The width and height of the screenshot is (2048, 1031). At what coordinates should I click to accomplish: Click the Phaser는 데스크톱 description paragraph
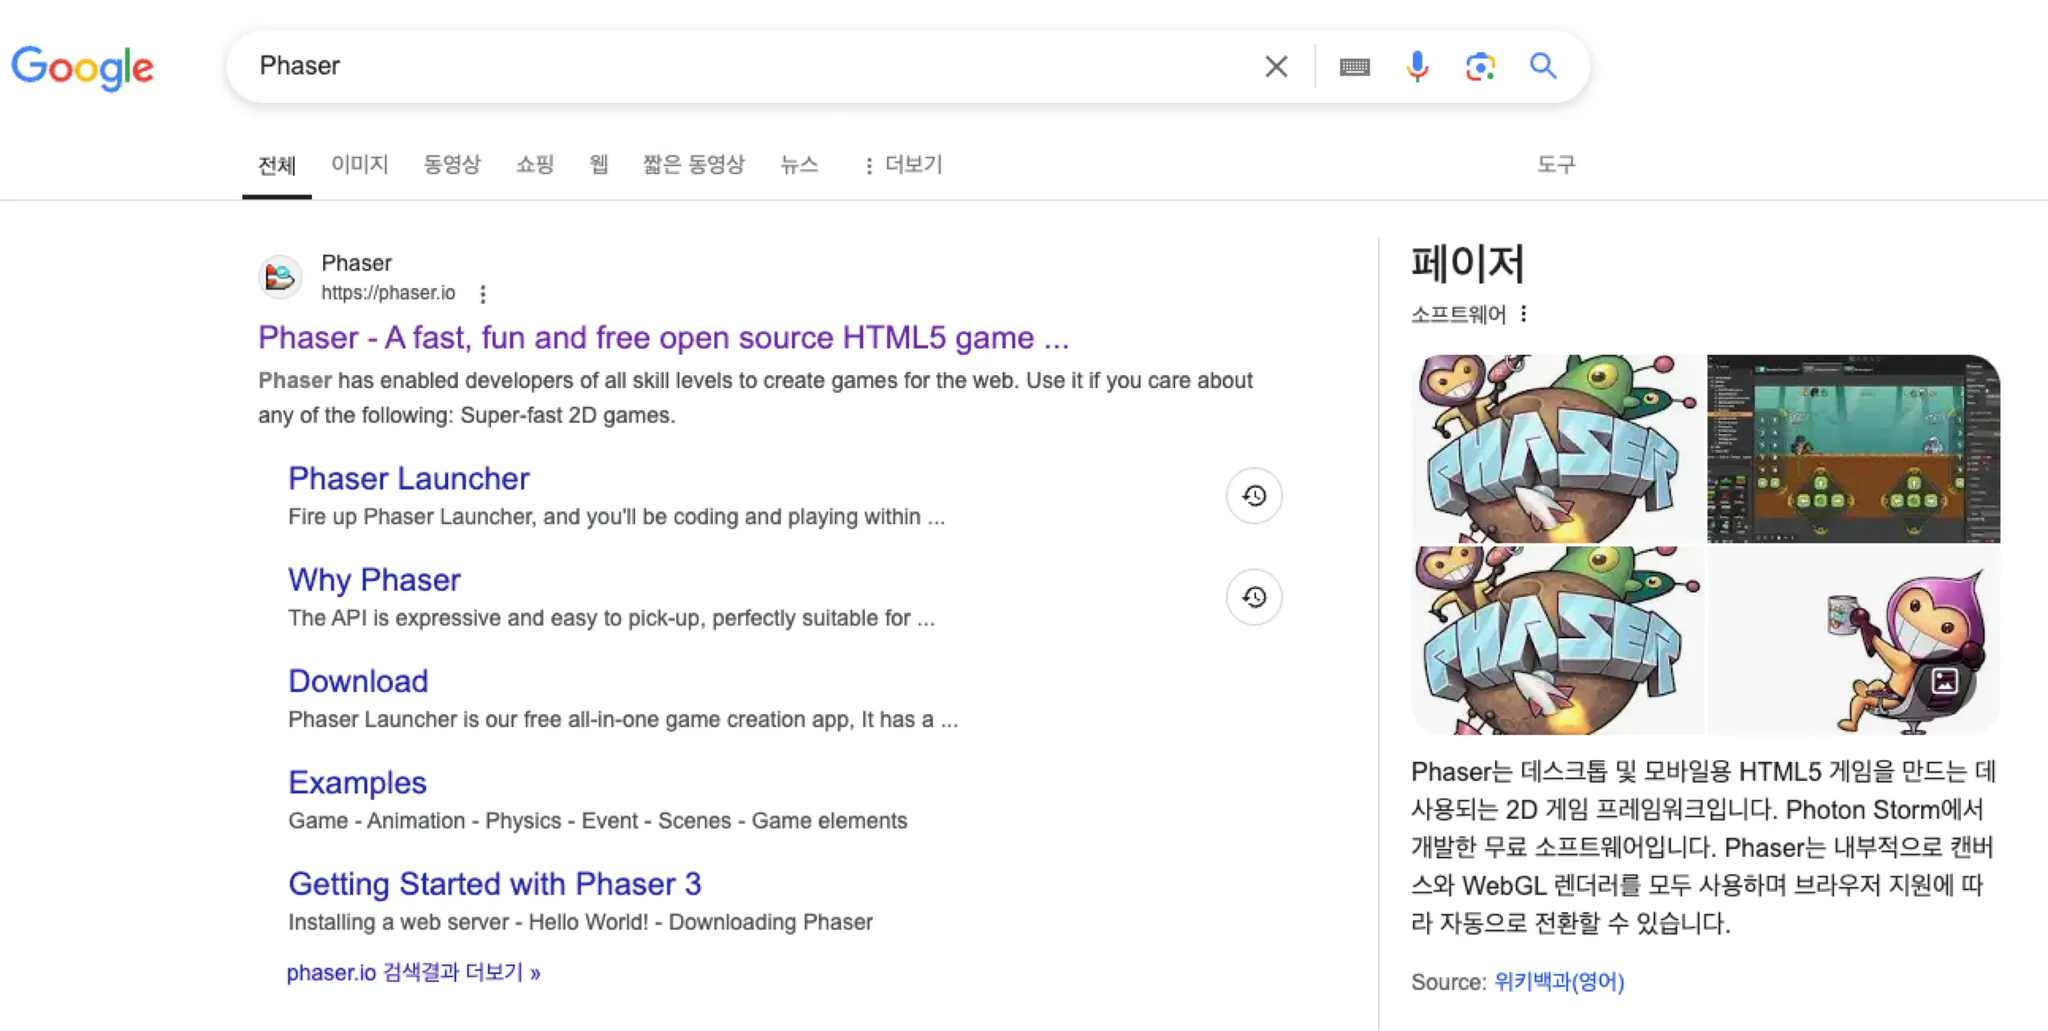tap(1704, 847)
